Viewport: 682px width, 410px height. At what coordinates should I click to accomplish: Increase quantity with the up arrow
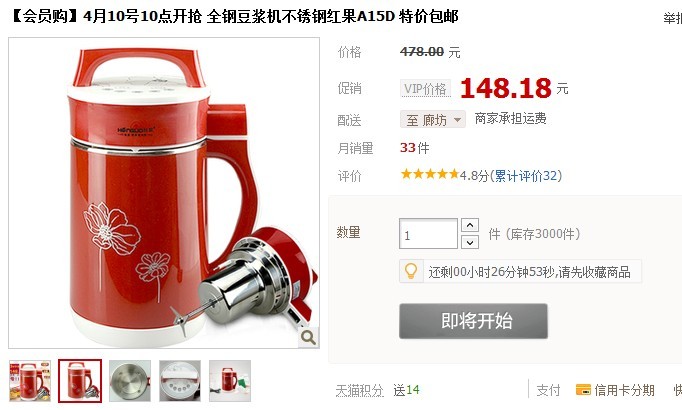point(470,225)
